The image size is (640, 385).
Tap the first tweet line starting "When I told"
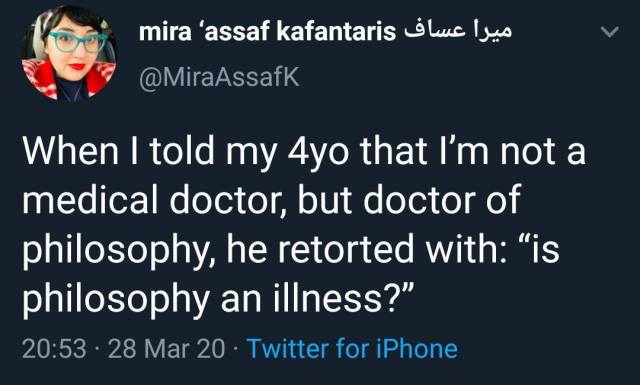[x=304, y=152]
